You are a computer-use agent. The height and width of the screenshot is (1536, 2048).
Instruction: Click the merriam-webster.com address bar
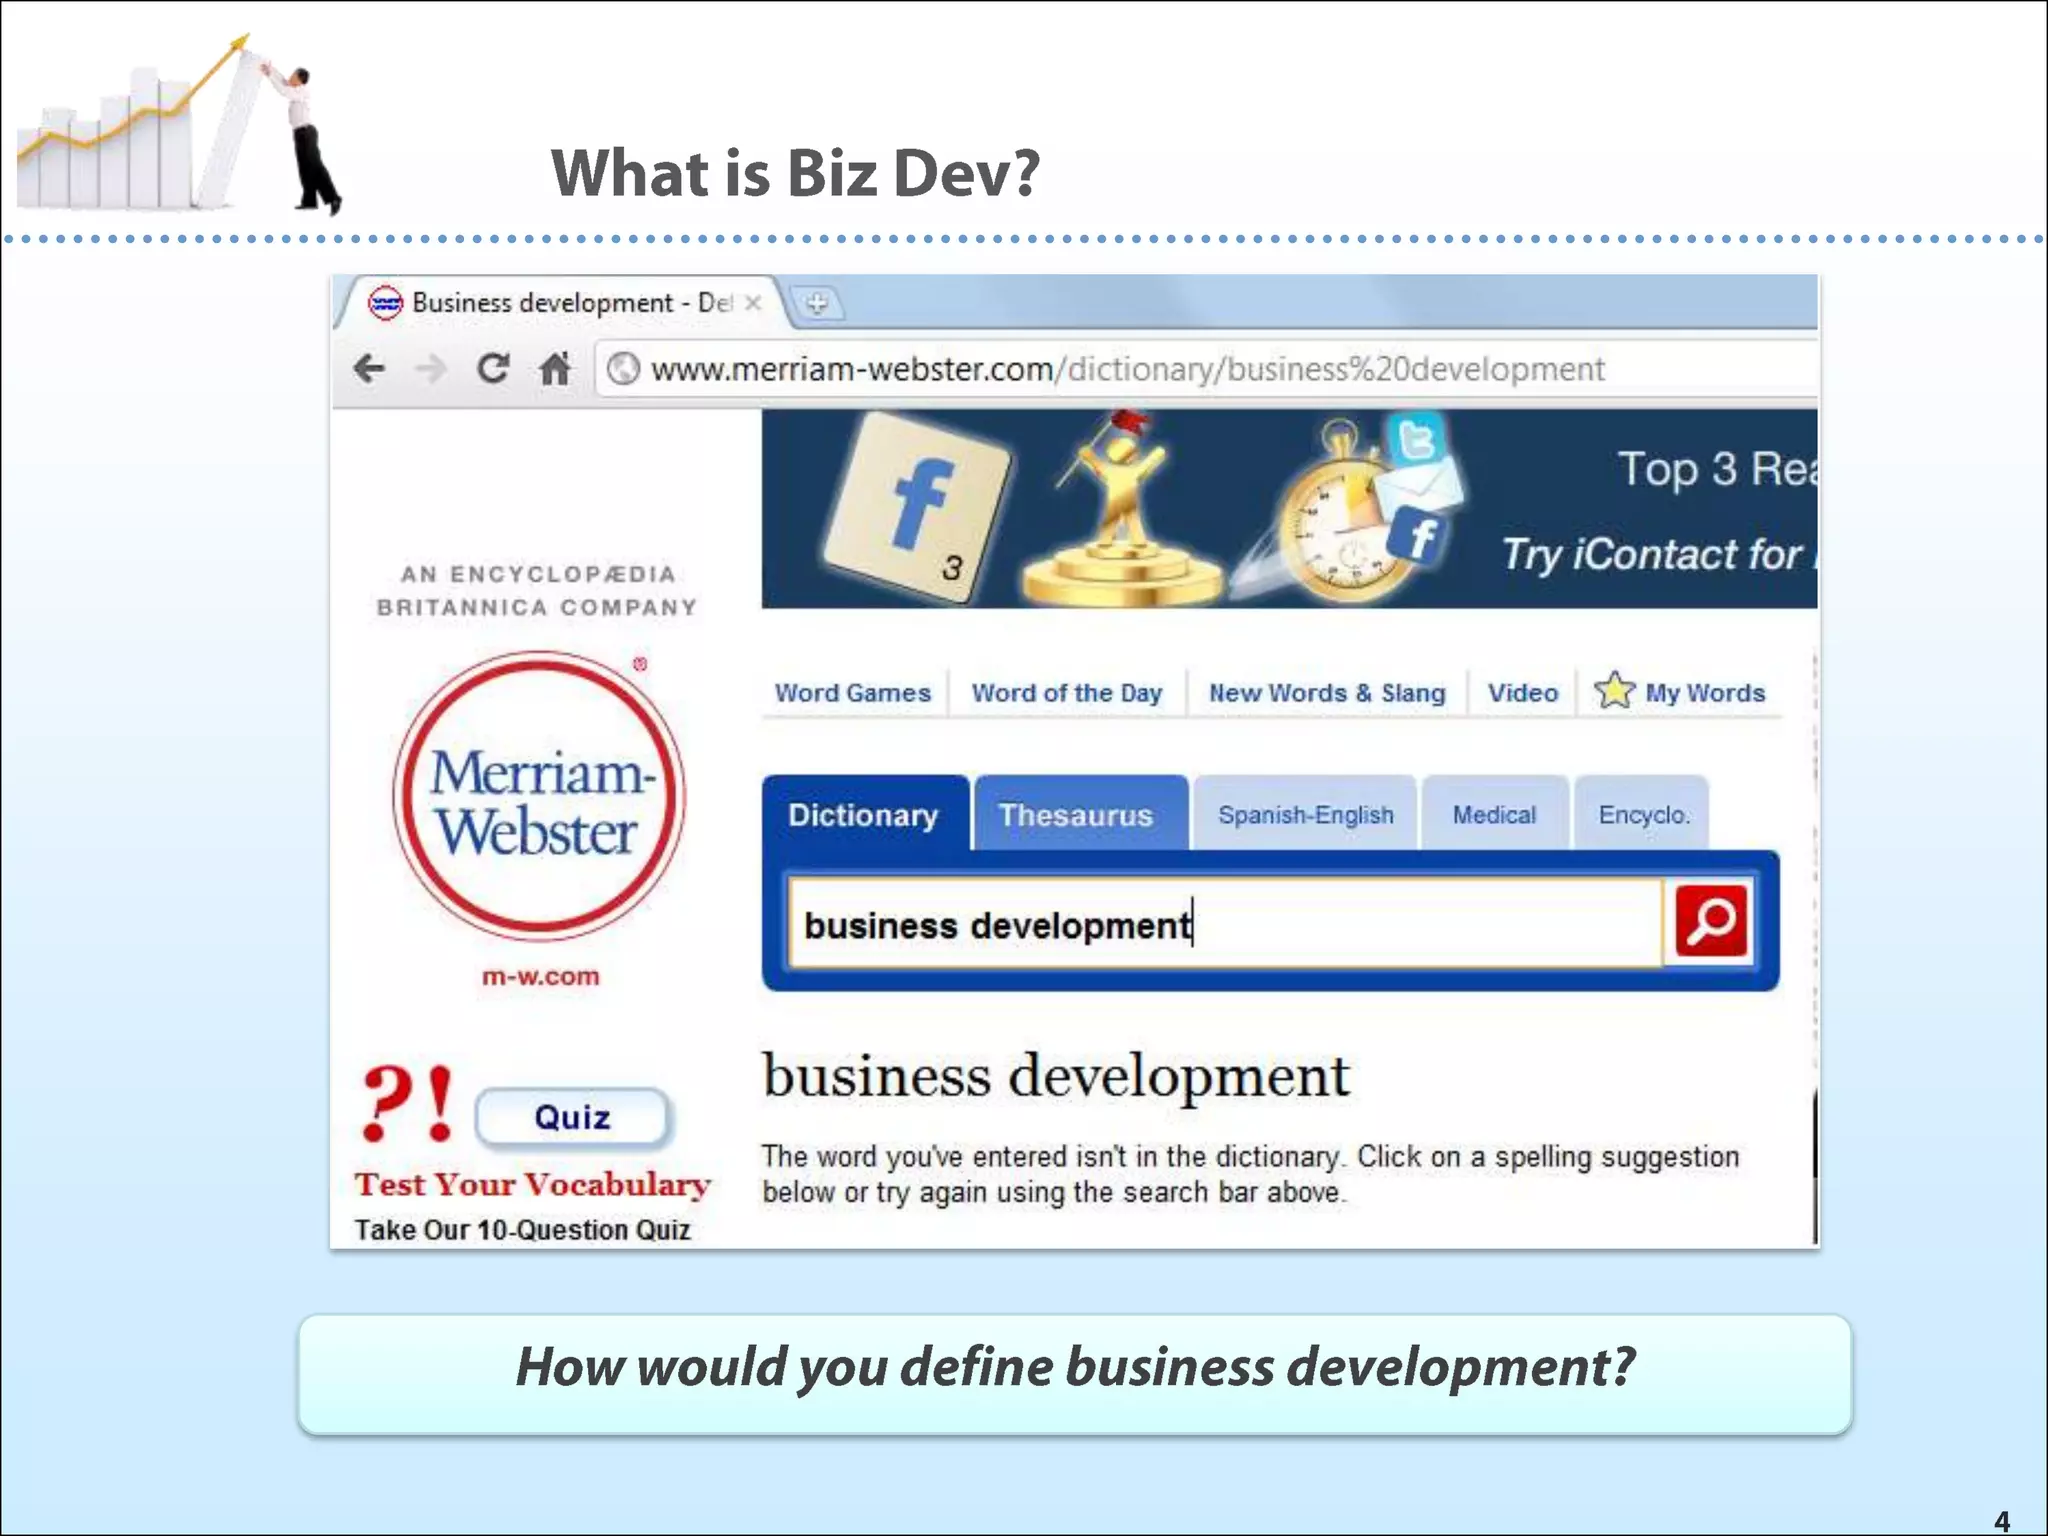(1127, 369)
